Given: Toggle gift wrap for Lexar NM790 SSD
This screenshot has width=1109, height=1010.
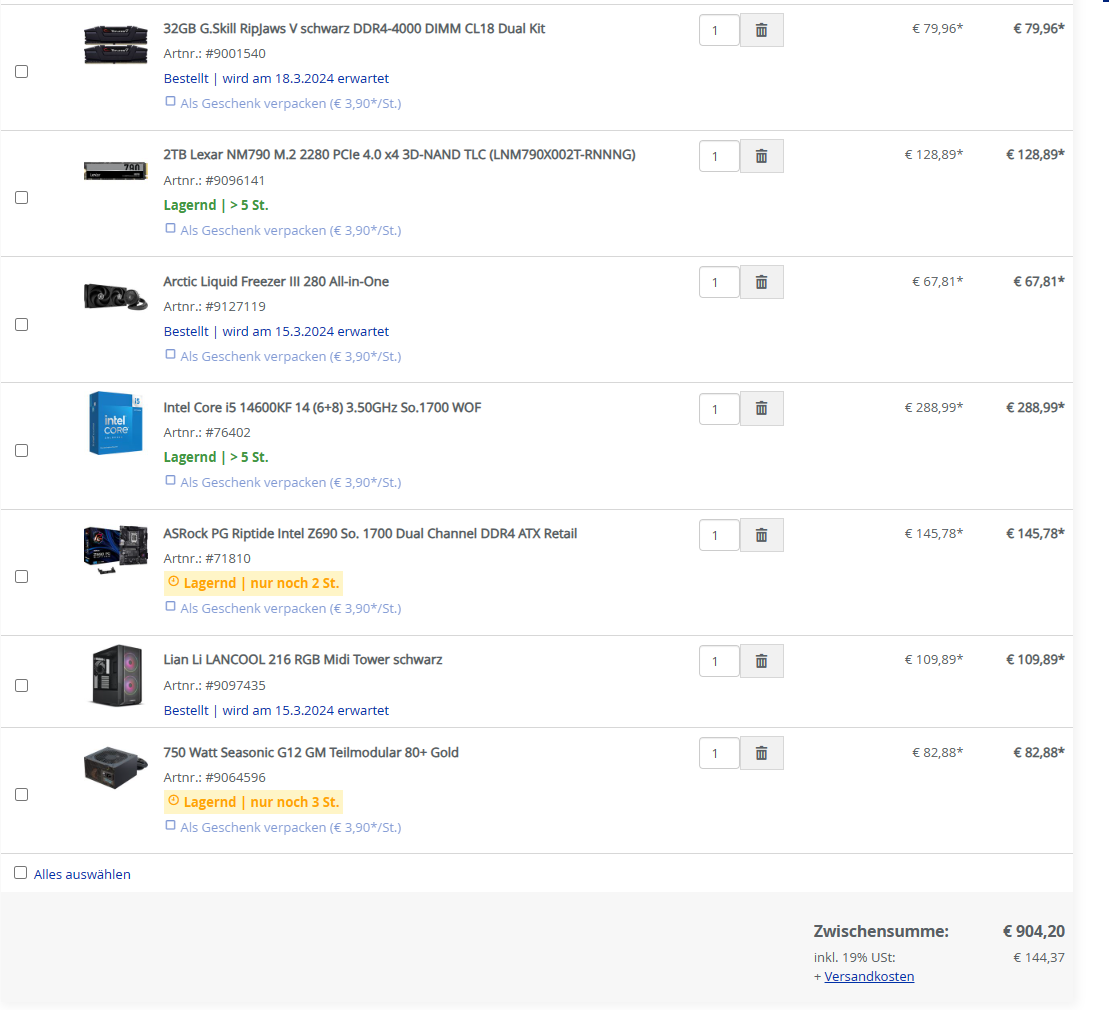Looking at the screenshot, I should (x=170, y=228).
